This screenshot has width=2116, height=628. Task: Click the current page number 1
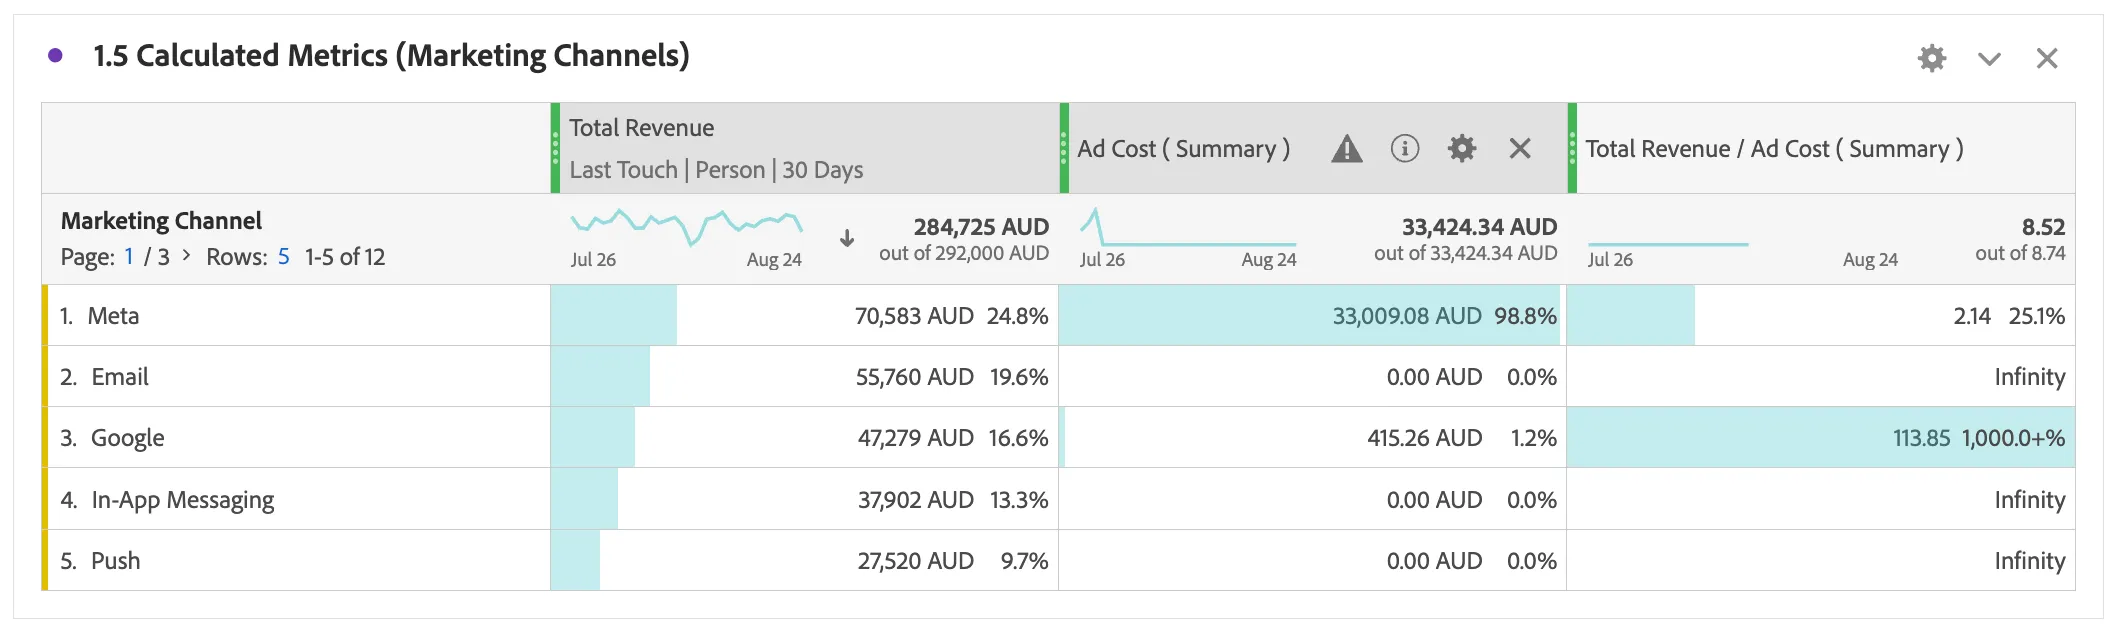[x=129, y=257]
